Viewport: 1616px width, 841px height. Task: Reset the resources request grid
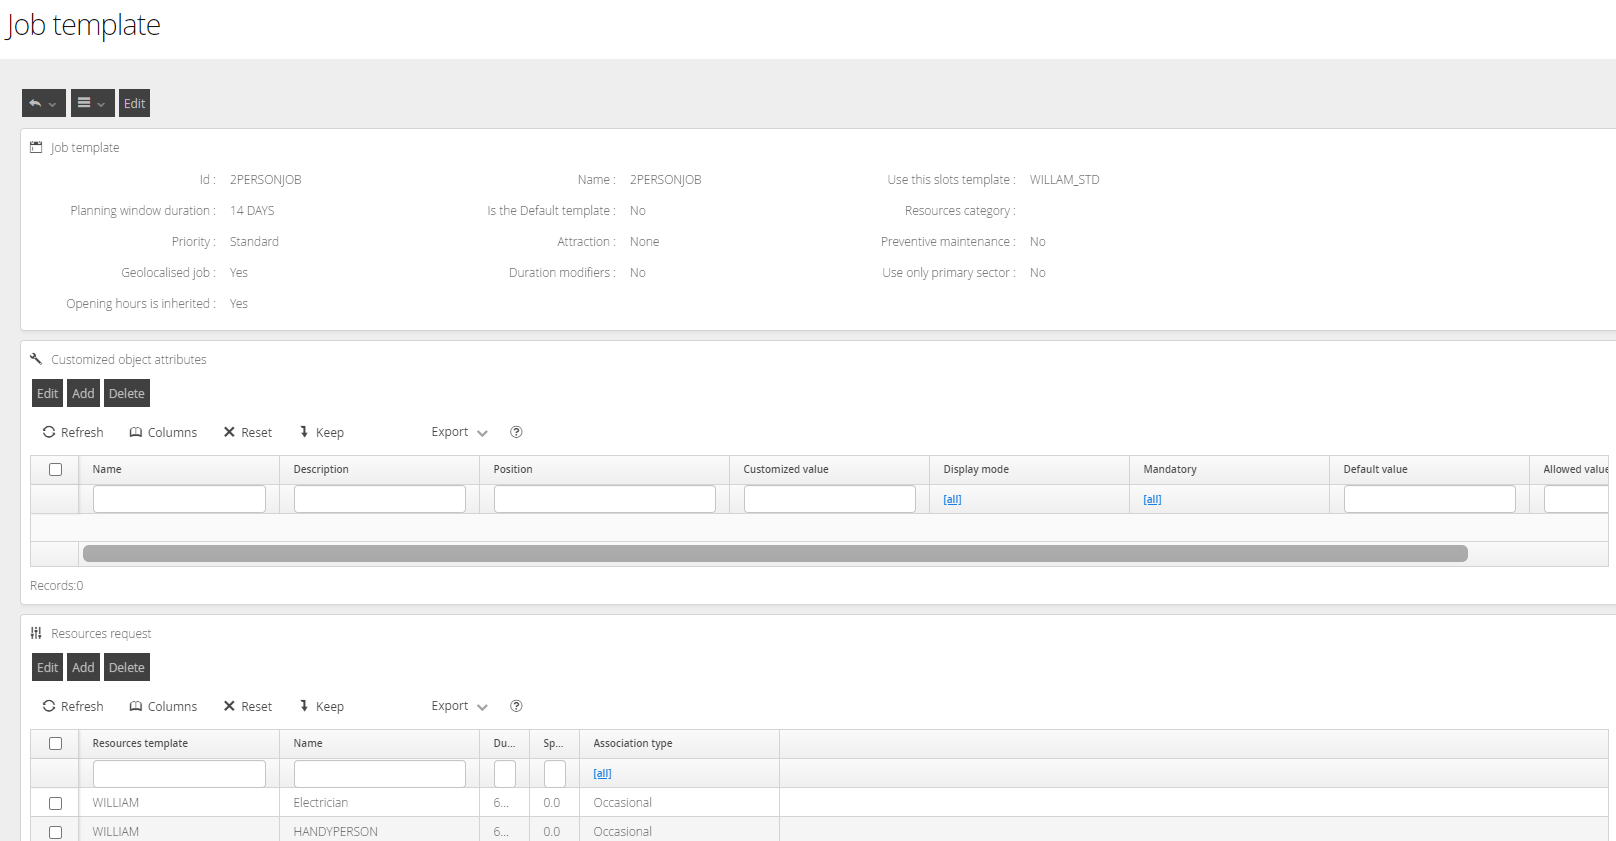click(x=248, y=706)
